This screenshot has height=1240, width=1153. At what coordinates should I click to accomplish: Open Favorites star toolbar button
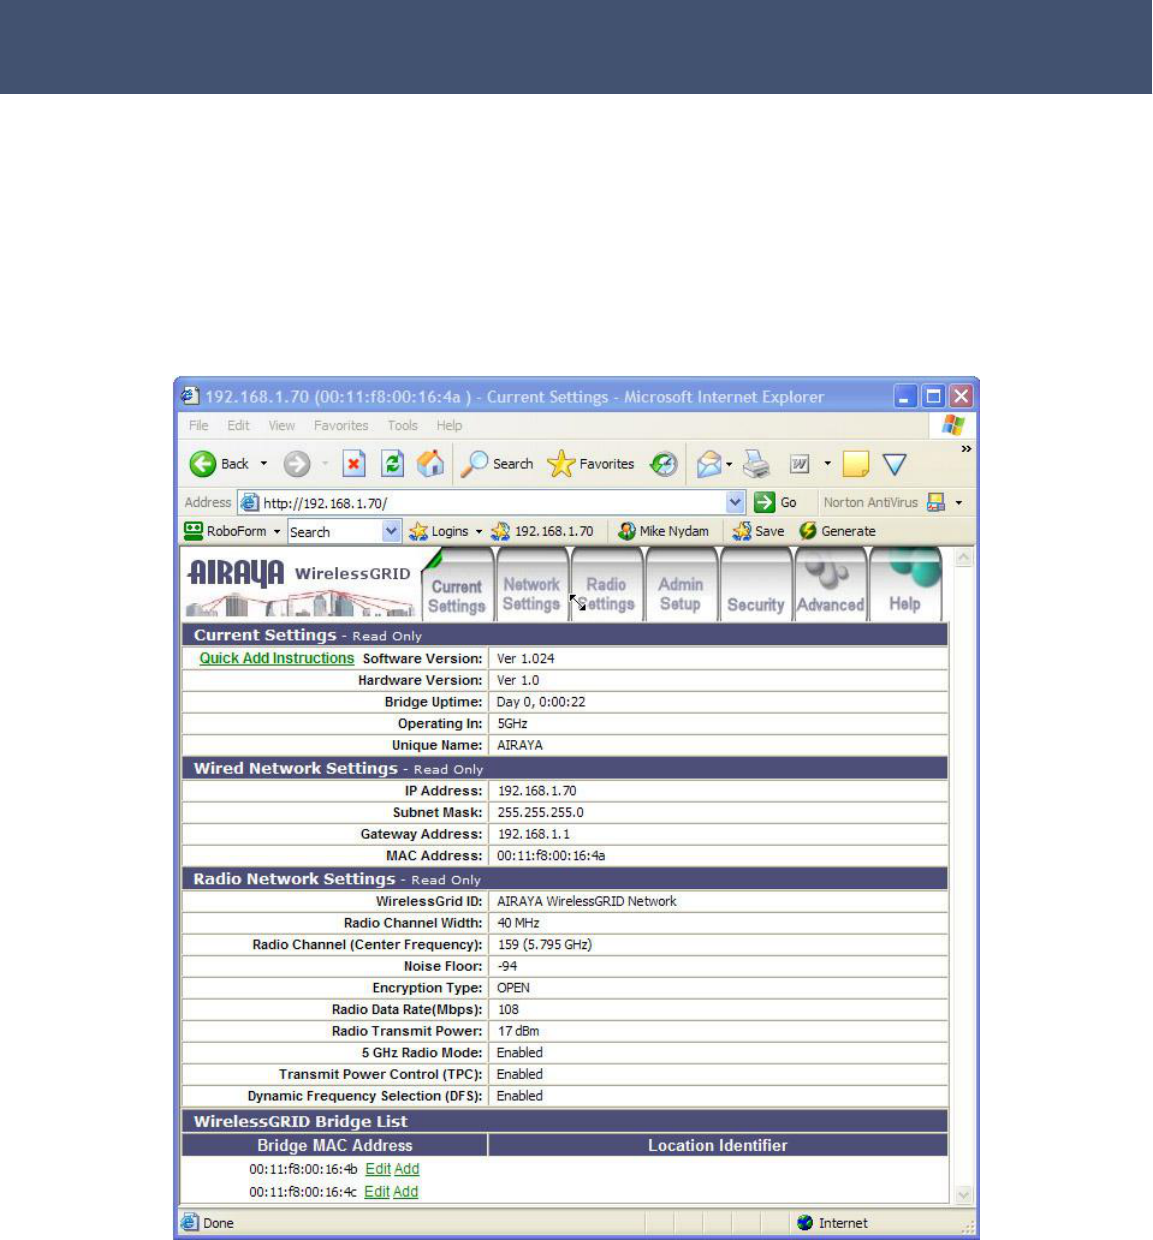point(591,464)
